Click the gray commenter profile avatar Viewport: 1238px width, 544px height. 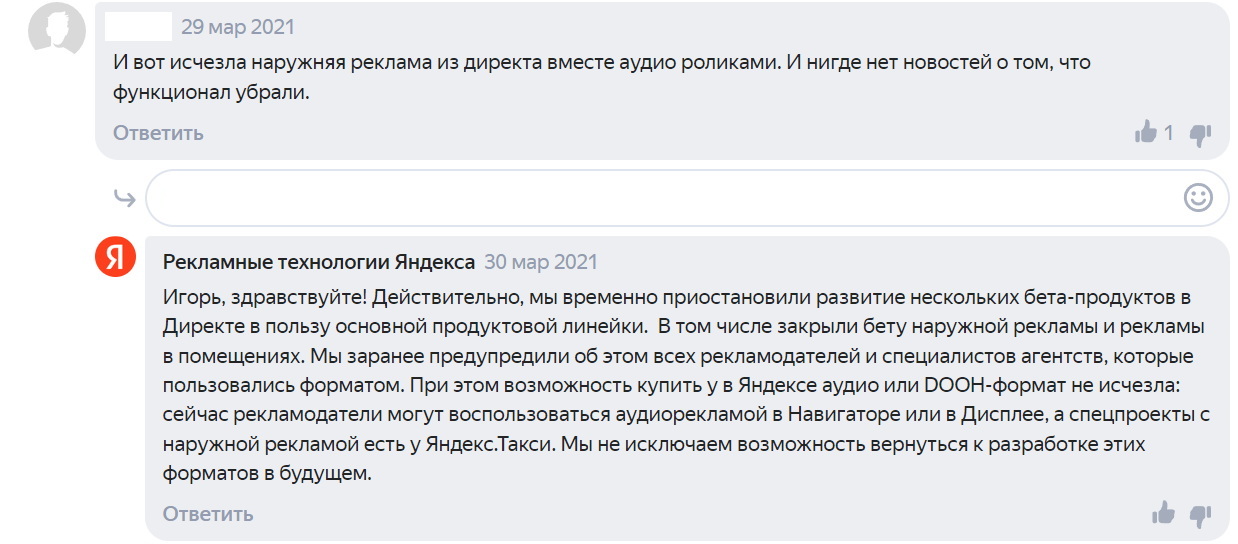click(x=55, y=32)
